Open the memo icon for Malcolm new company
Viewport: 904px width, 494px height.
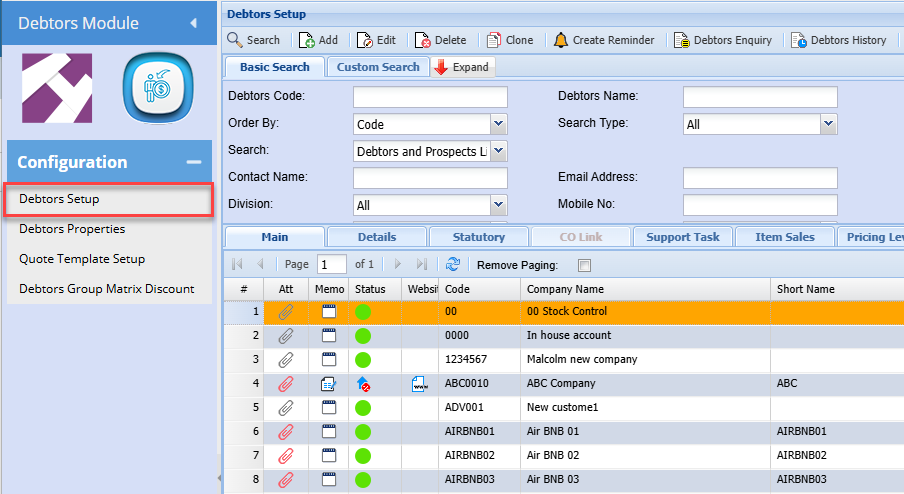pyautogui.click(x=328, y=359)
